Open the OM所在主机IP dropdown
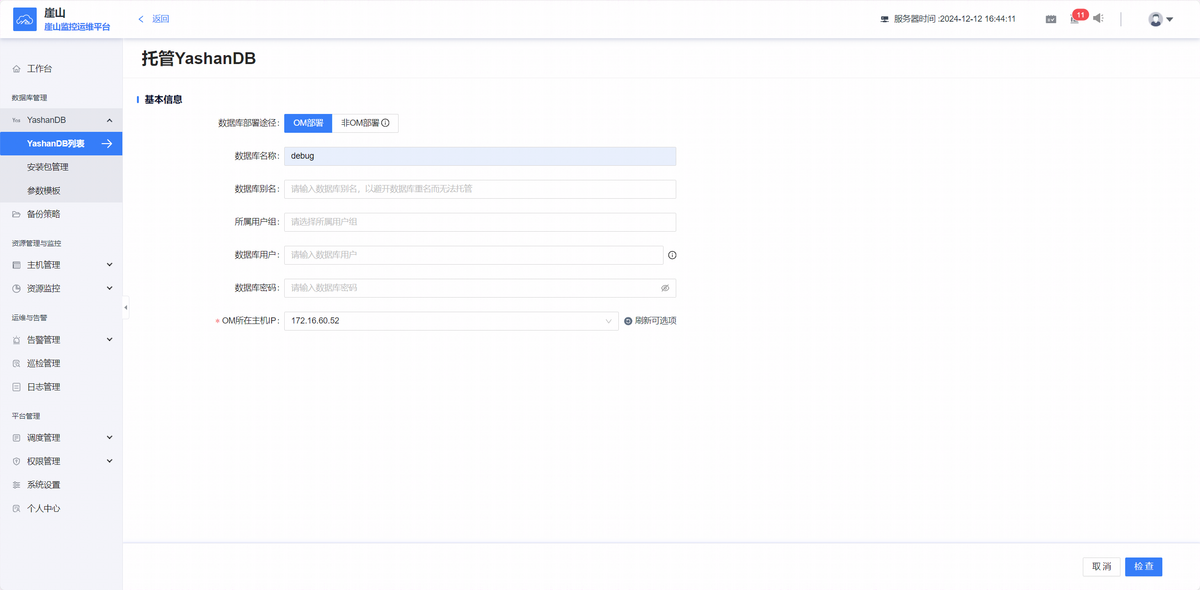 [451, 321]
